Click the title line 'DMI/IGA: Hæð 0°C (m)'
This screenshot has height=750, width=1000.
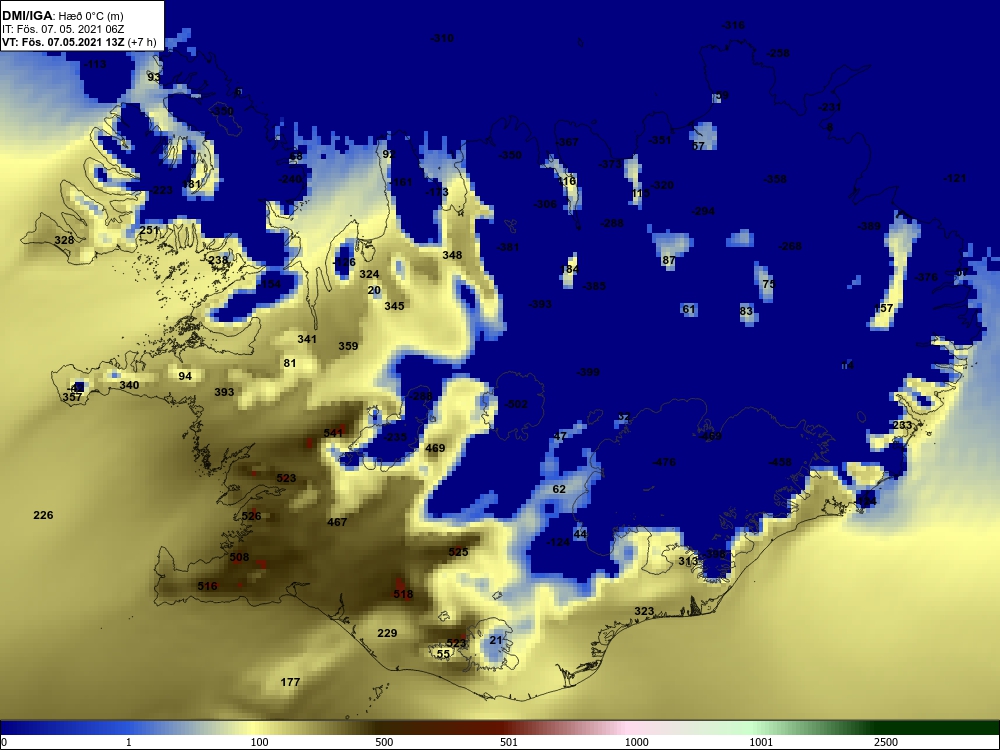pyautogui.click(x=62, y=16)
